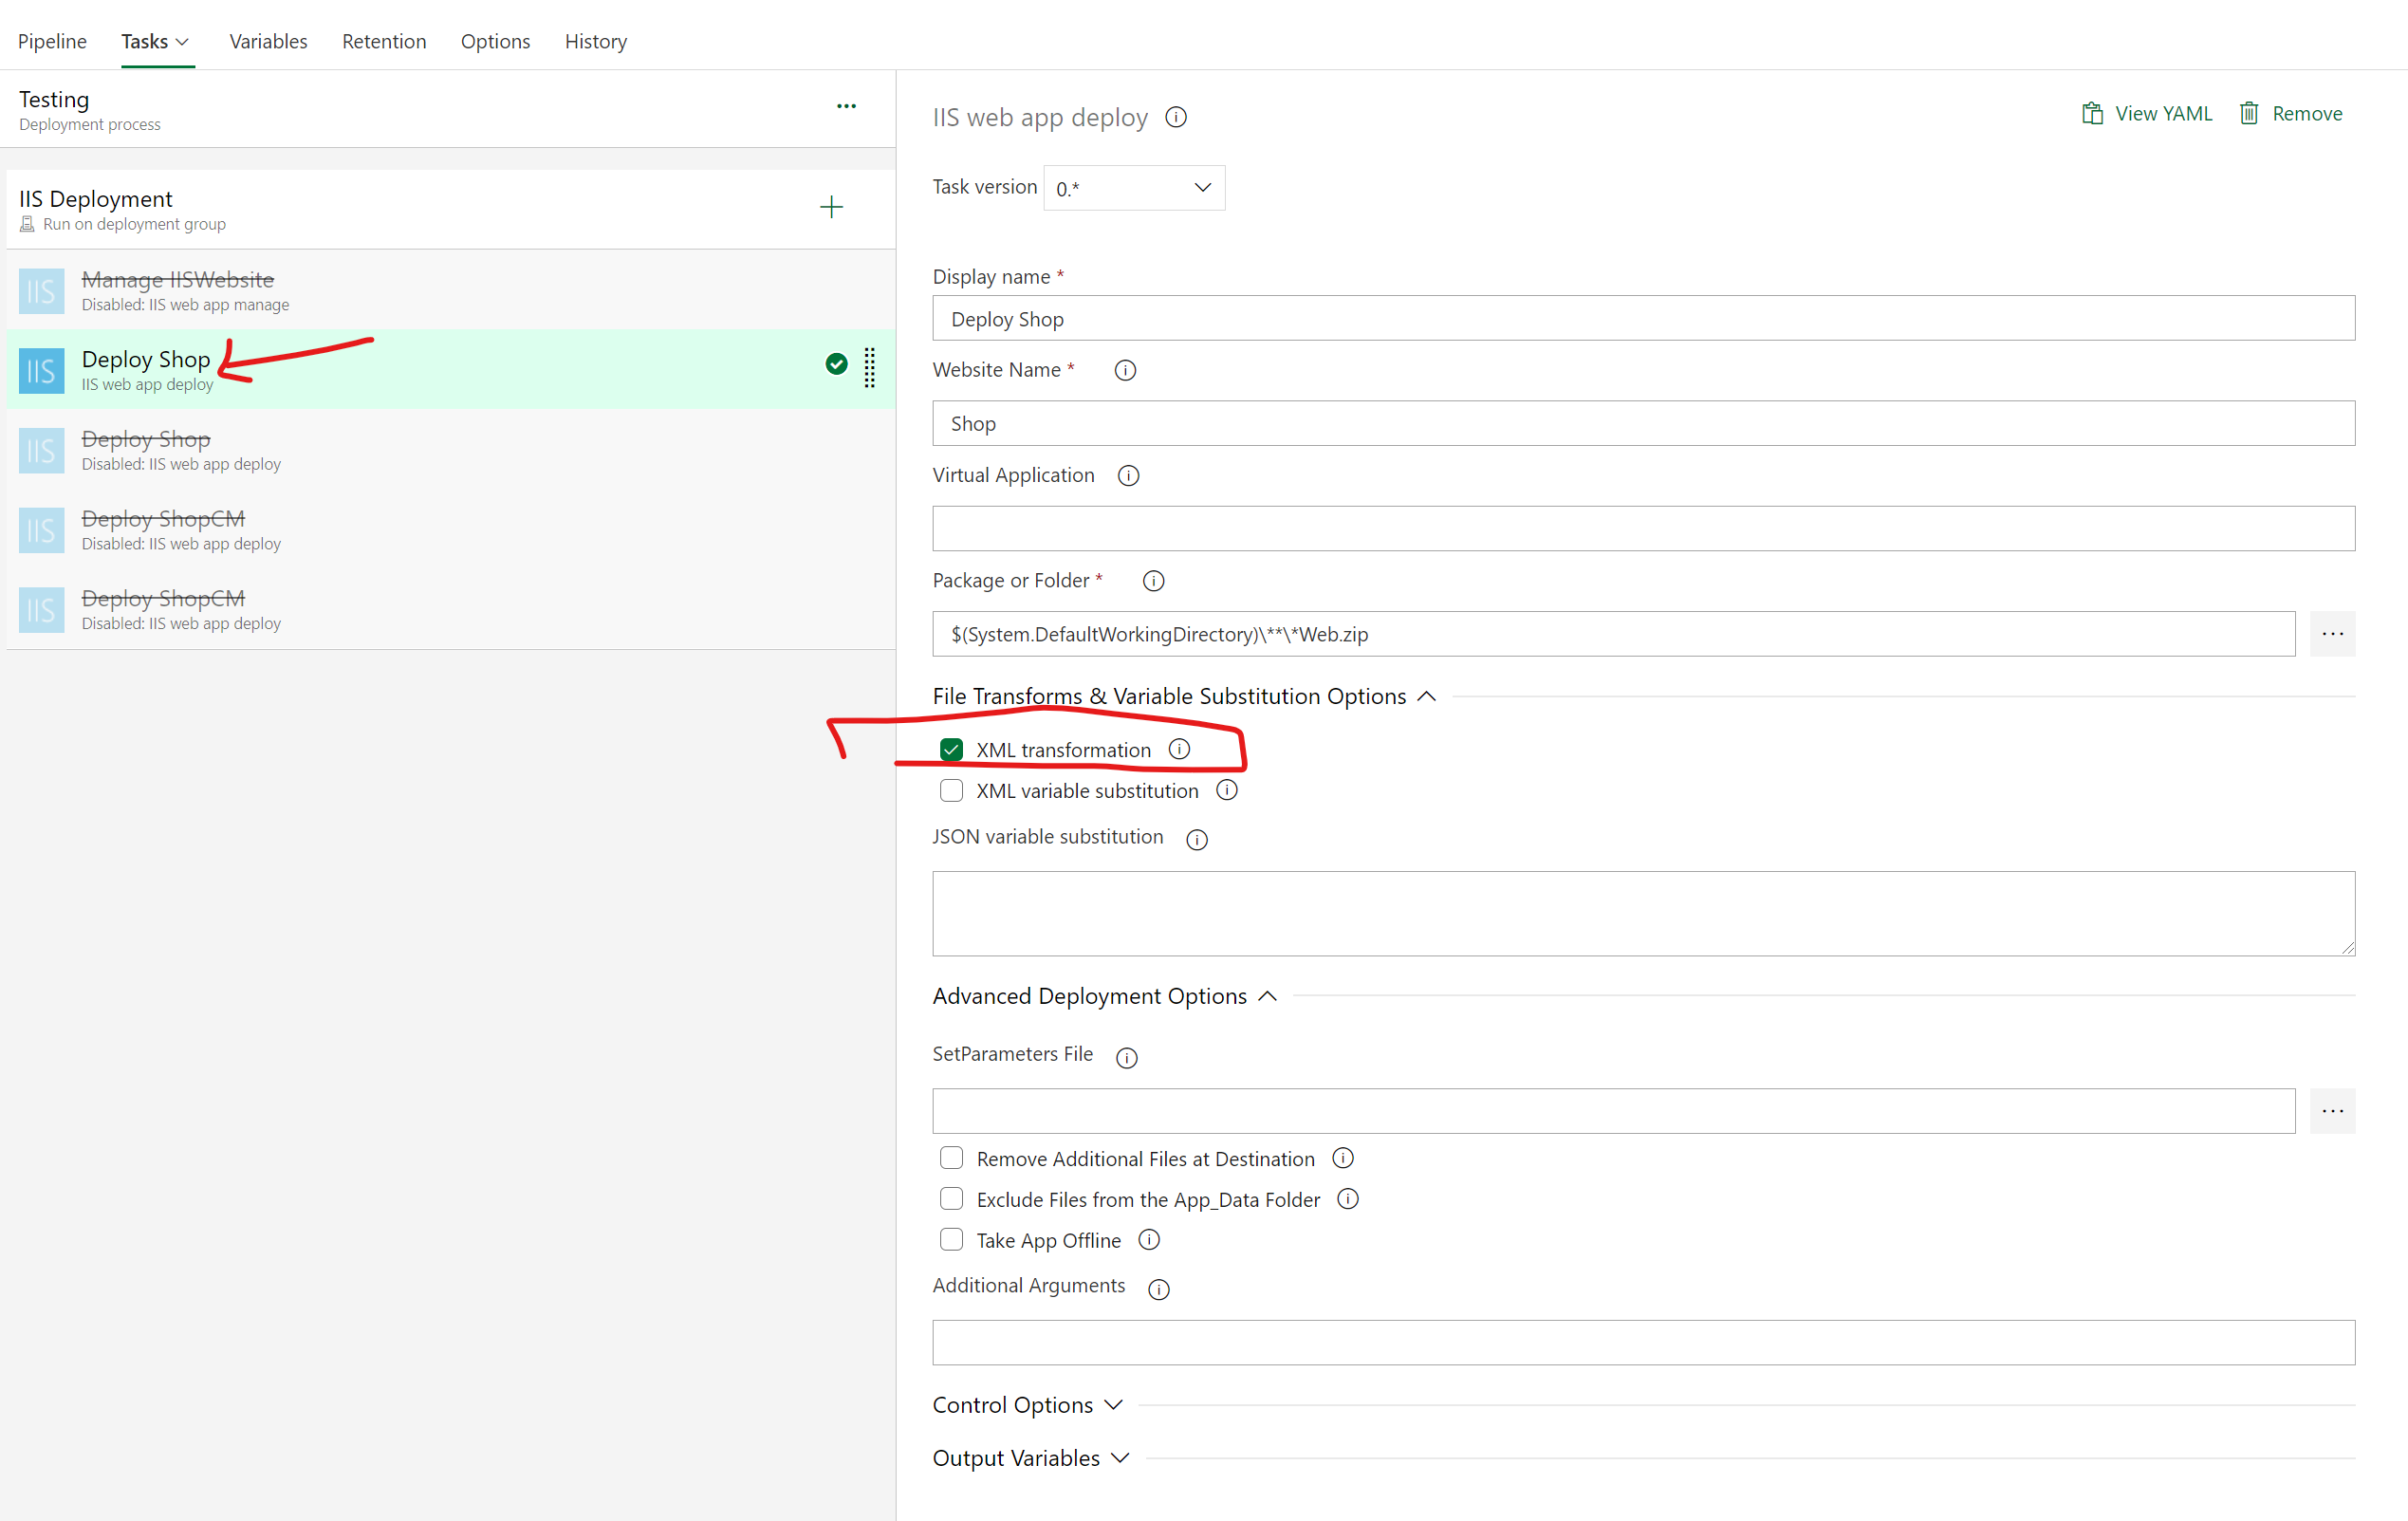Image resolution: width=2408 pixels, height=1521 pixels.
Task: Switch to the Variables tab
Action: 268,41
